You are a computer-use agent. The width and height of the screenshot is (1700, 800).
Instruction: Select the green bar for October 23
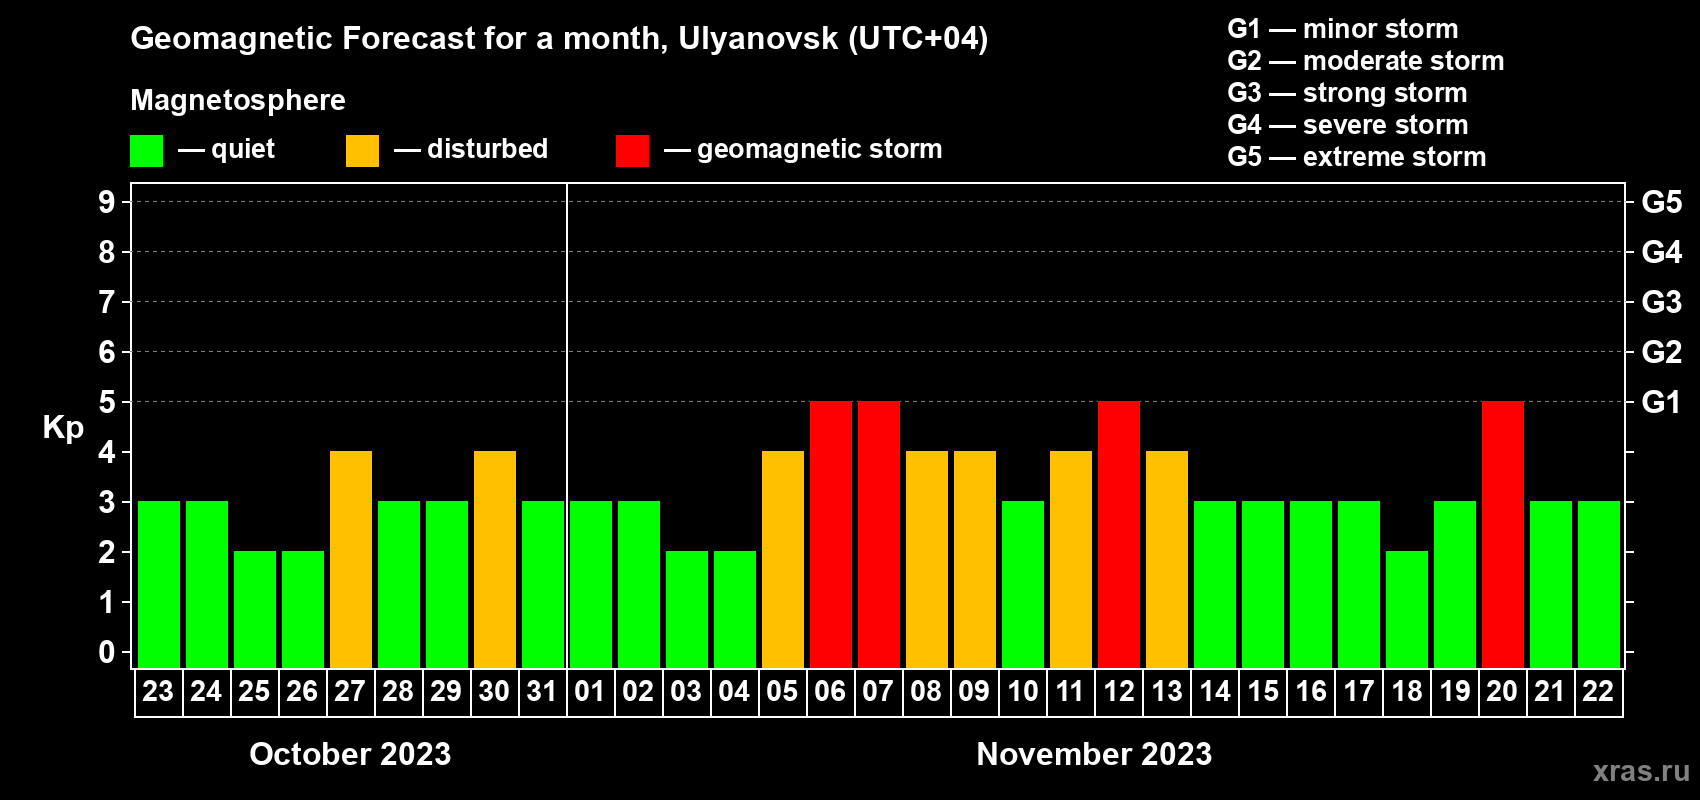click(159, 584)
